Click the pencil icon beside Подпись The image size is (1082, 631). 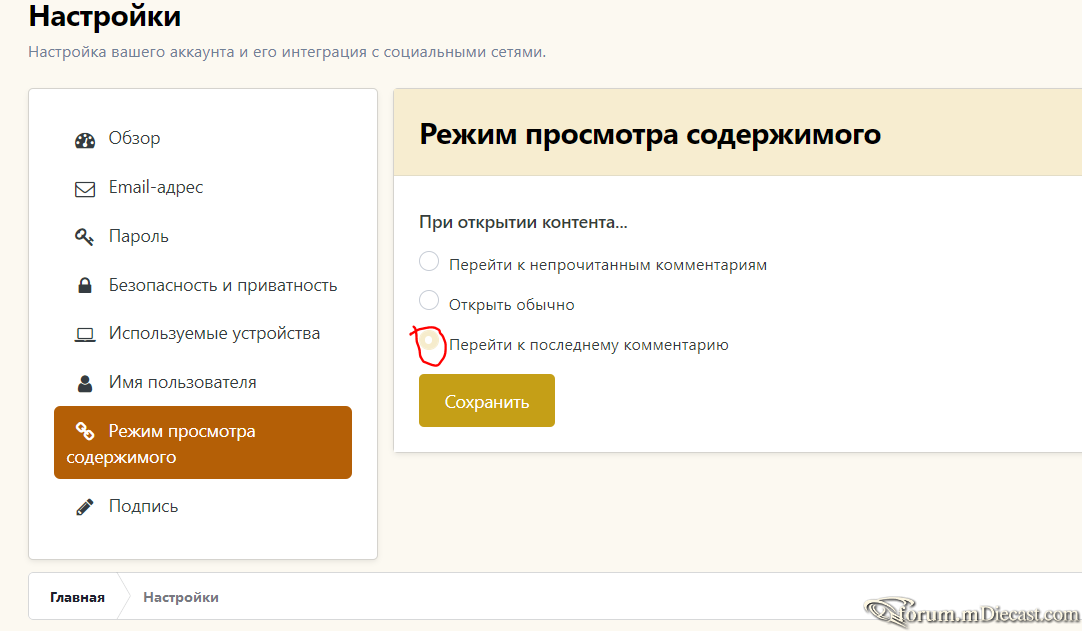pos(85,507)
